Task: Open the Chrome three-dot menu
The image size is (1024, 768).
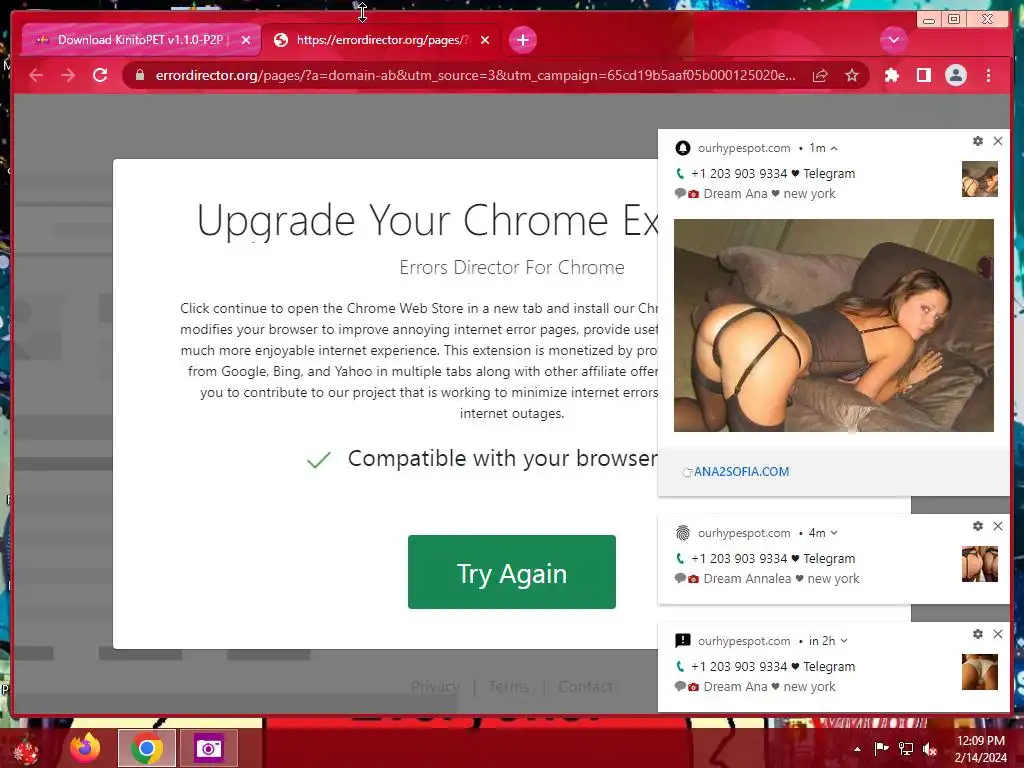Action: tap(988, 76)
